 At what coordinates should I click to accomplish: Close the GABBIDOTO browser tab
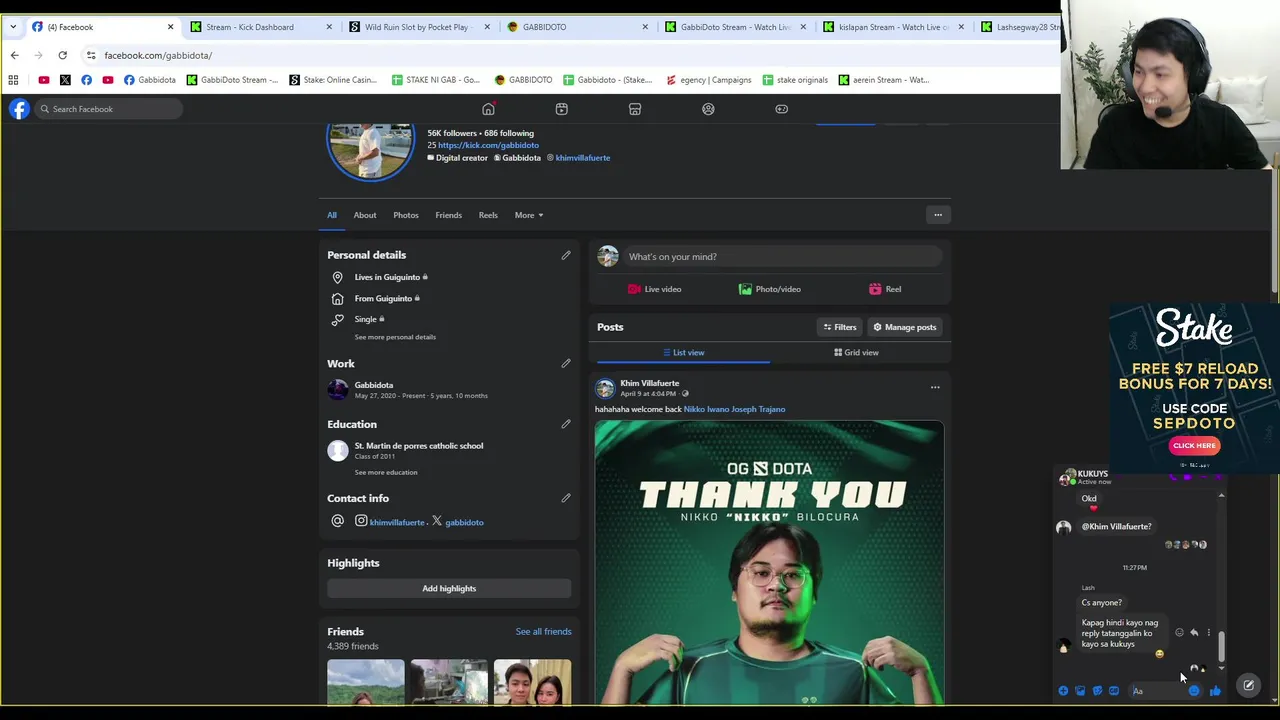(x=645, y=27)
